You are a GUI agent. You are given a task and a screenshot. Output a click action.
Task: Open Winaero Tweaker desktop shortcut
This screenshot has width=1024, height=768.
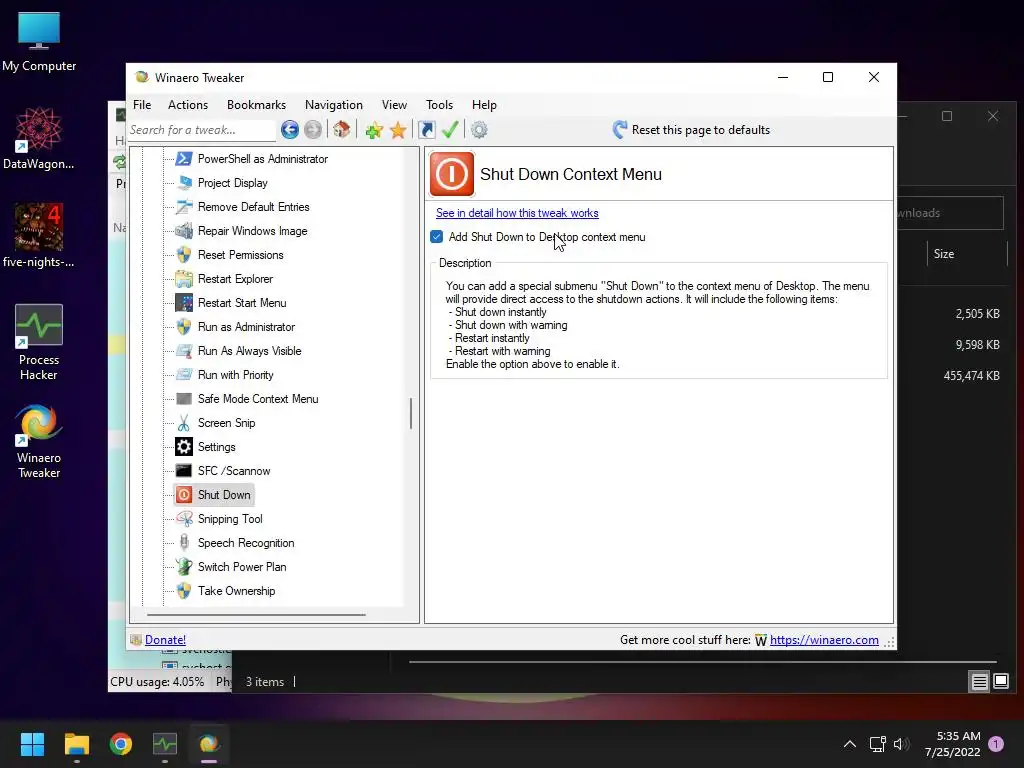[x=39, y=441]
